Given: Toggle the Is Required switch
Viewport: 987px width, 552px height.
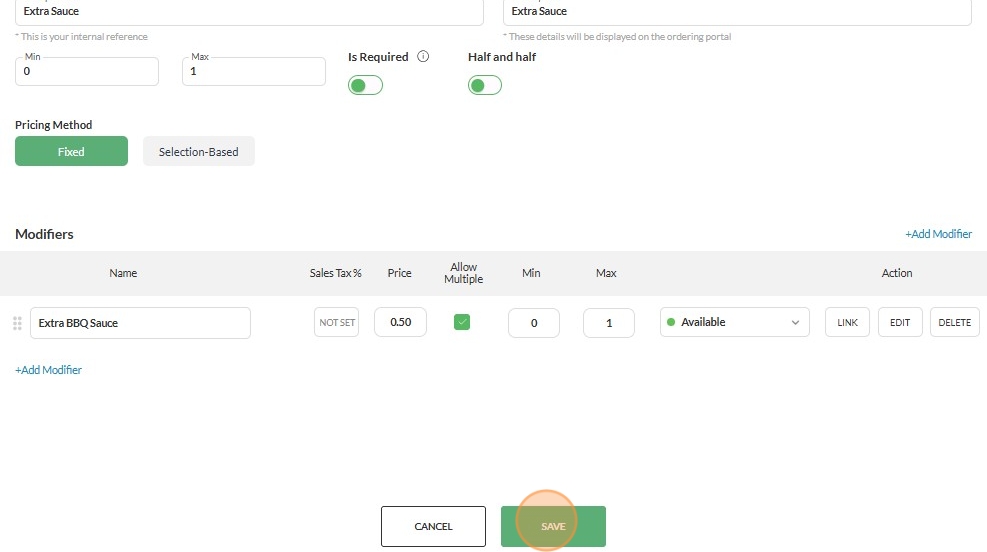Looking at the screenshot, I should (x=365, y=85).
